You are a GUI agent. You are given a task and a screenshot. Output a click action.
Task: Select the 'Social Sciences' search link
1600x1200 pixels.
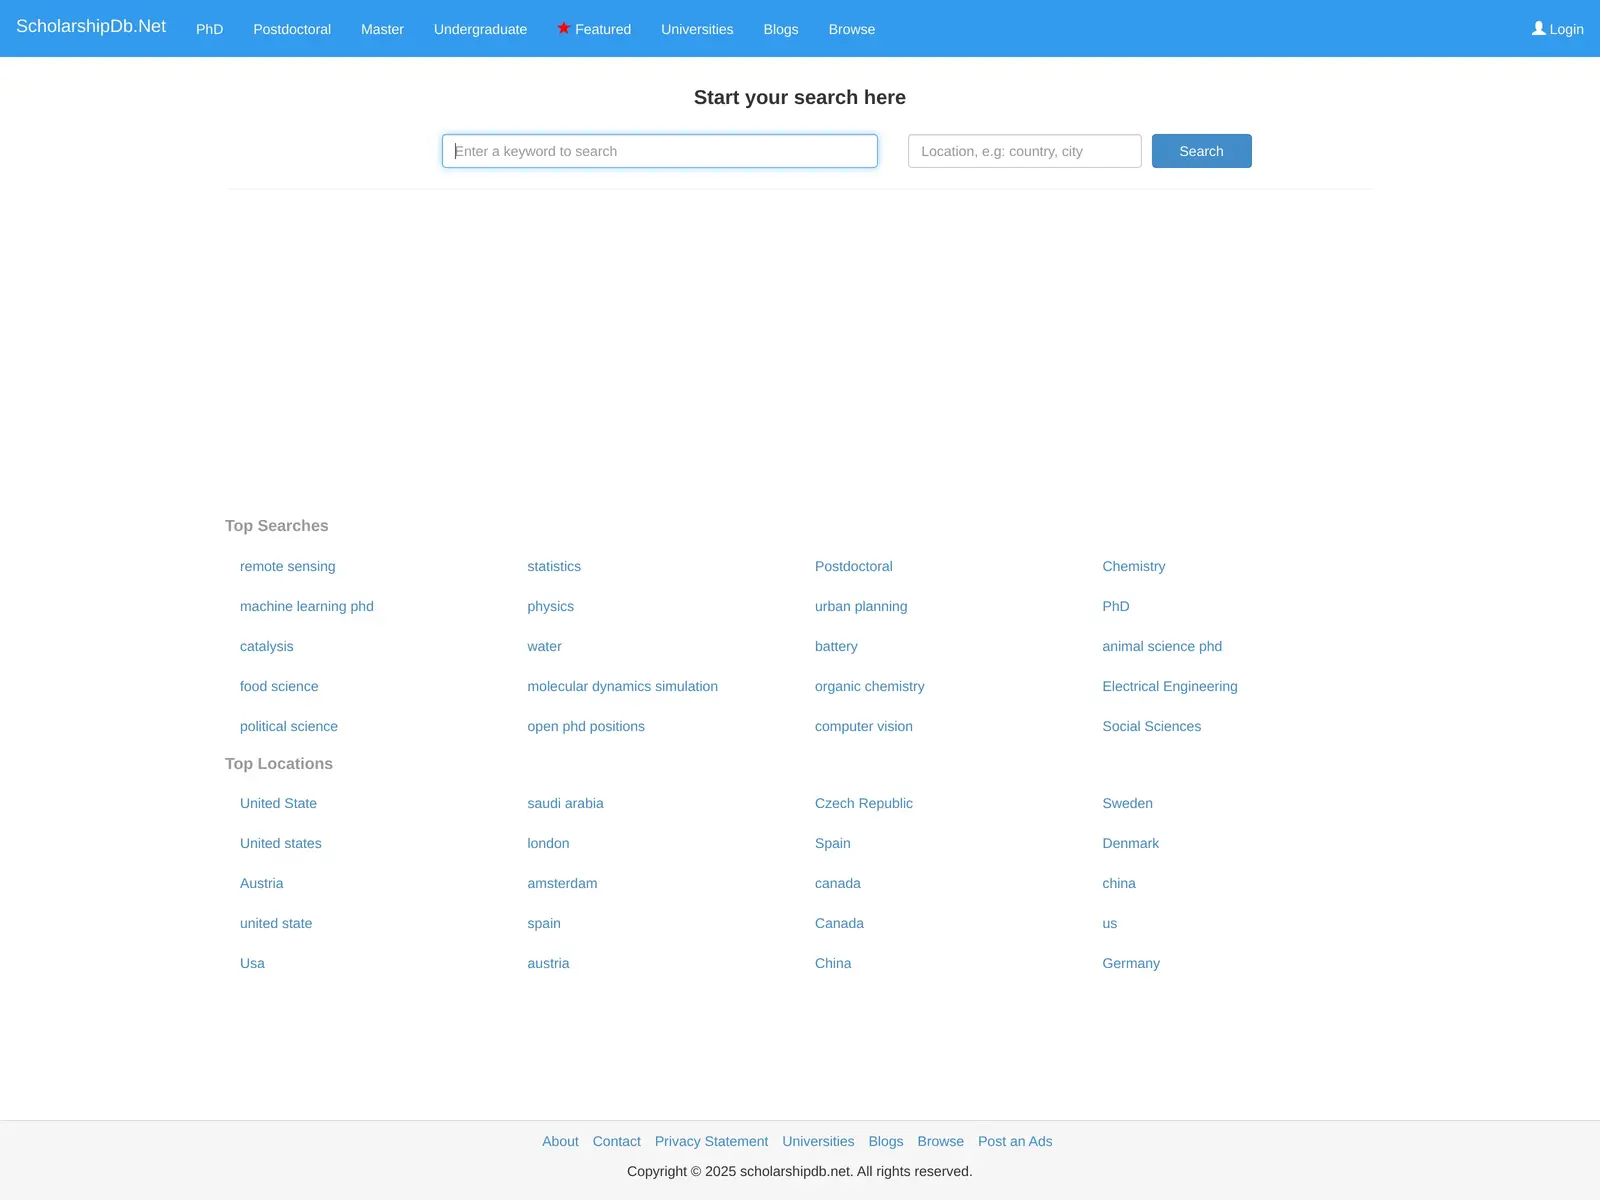coord(1152,726)
